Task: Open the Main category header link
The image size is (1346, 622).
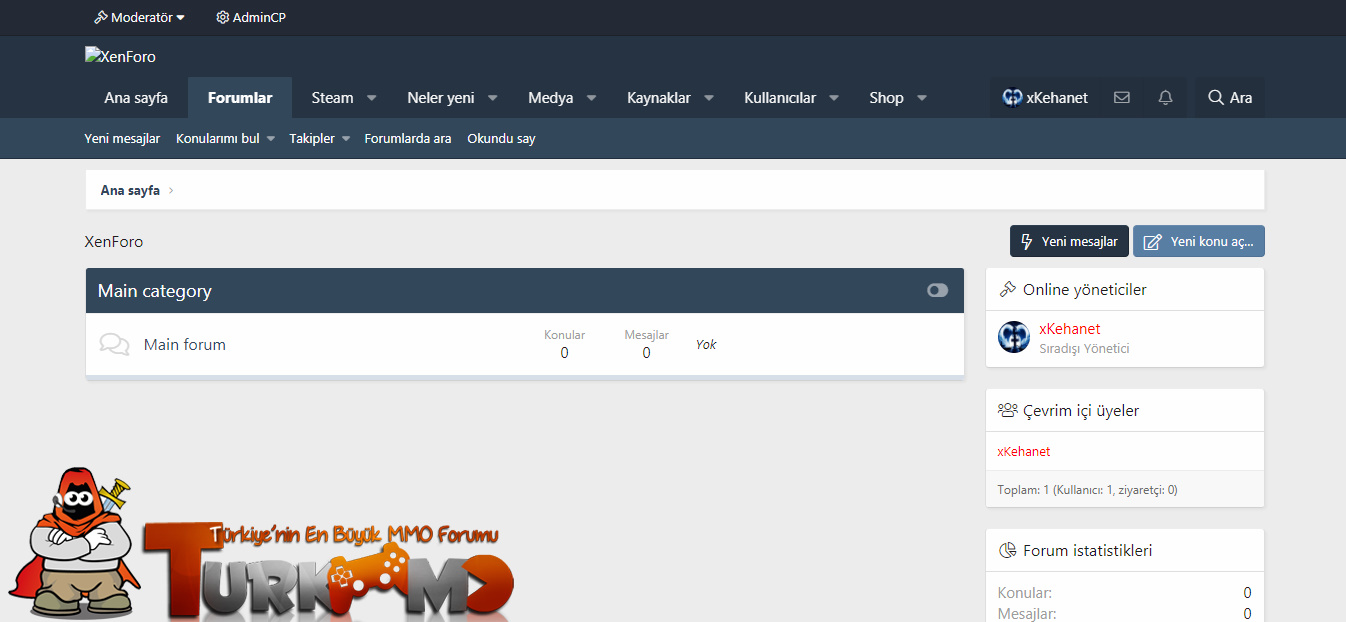Action: 155,291
